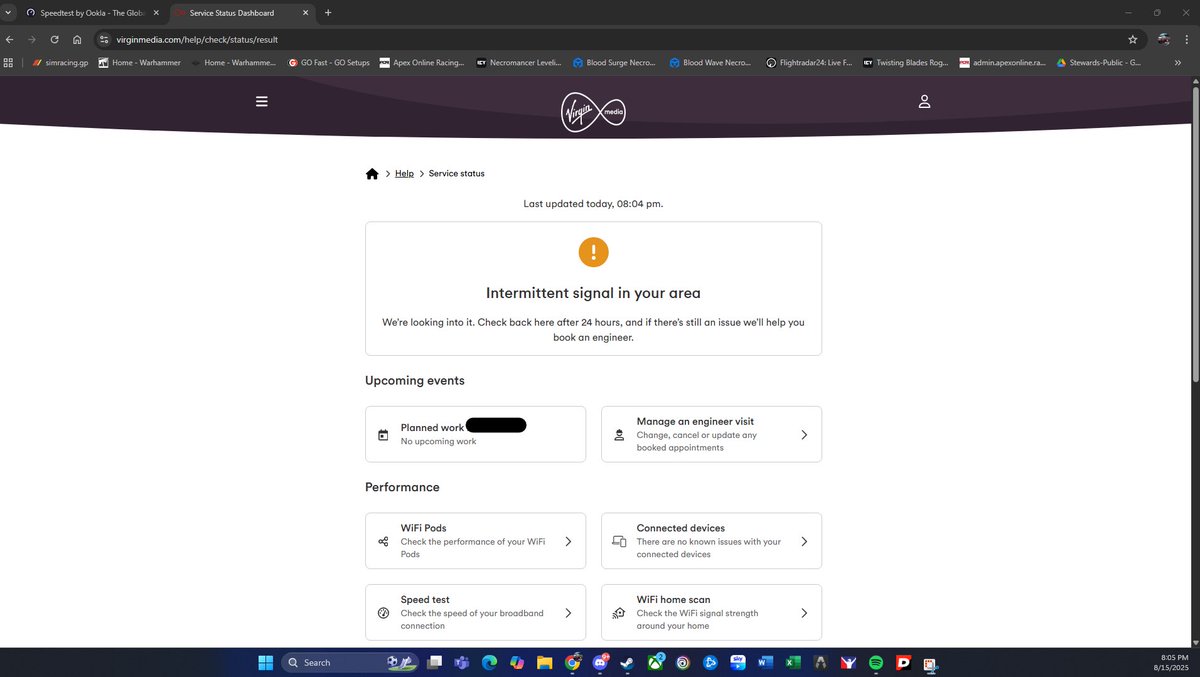Open the Apex Online Racing bookmark
The width and height of the screenshot is (1200, 677).
click(422, 62)
